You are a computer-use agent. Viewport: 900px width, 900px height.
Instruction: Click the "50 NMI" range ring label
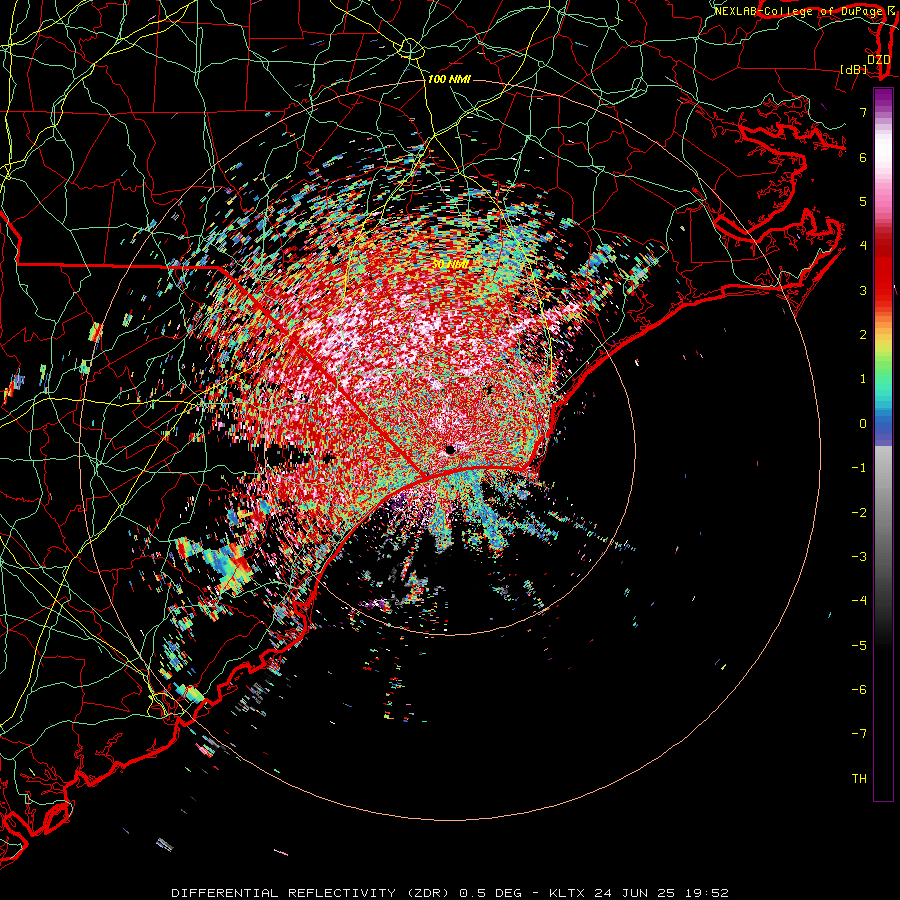(449, 265)
